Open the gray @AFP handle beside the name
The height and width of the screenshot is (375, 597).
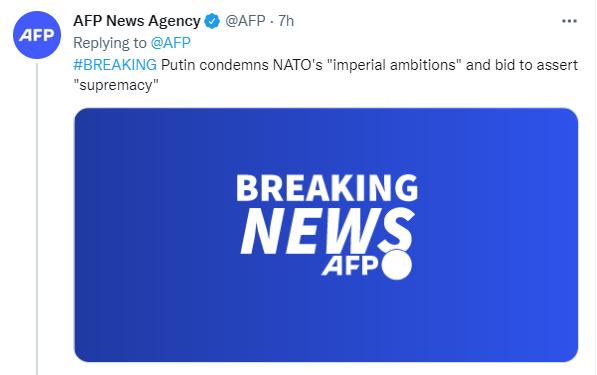pyautogui.click(x=245, y=21)
